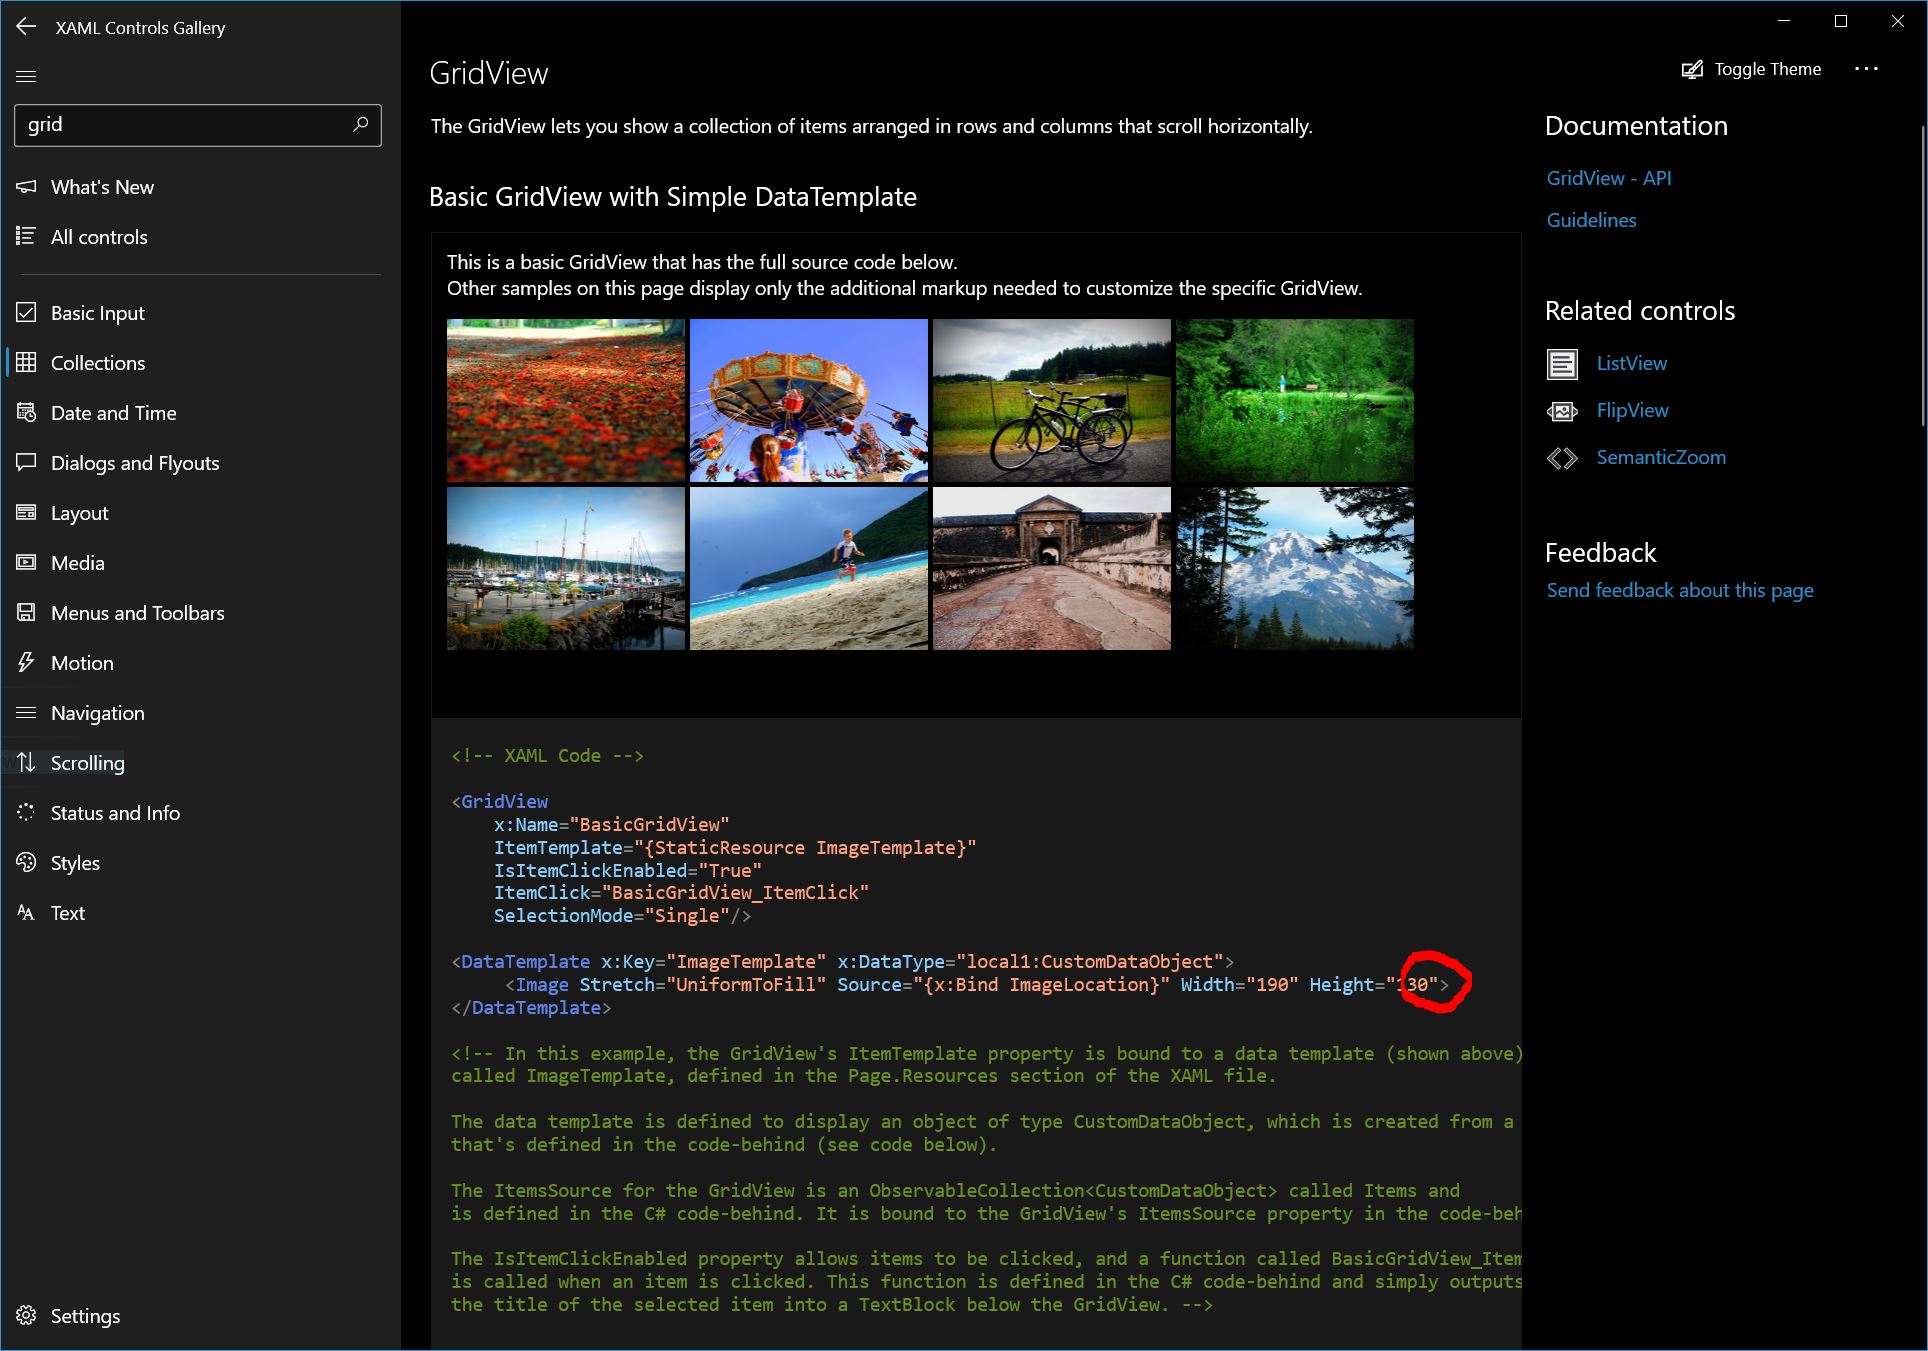
Task: Click the Styles palette icon
Action: point(27,862)
